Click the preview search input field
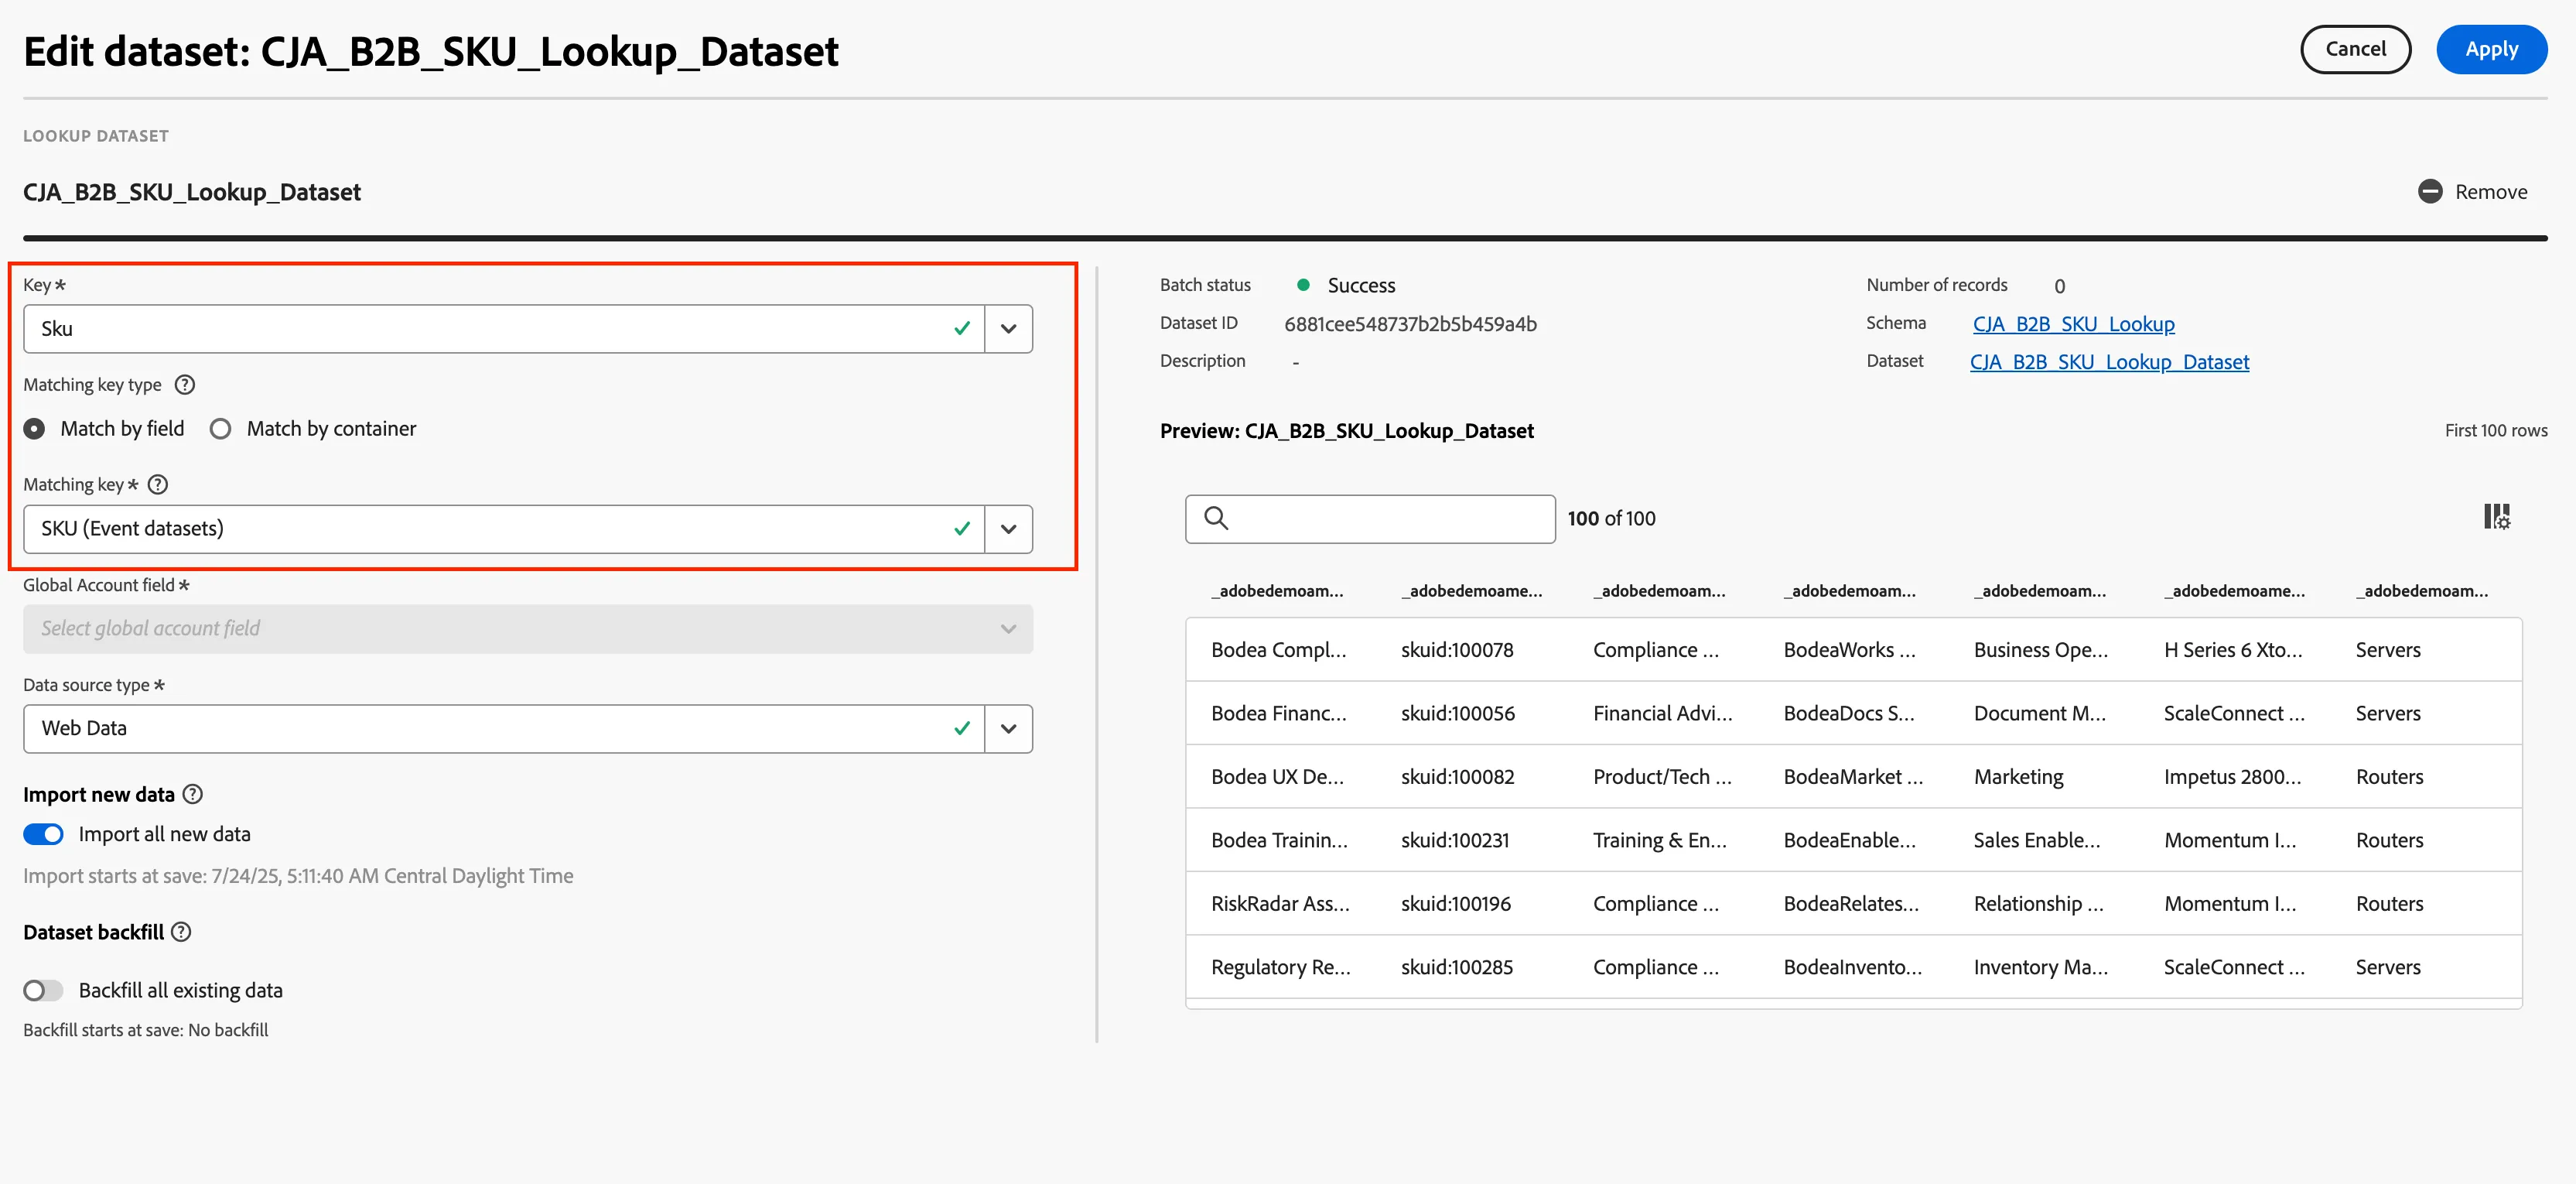 coord(1370,519)
